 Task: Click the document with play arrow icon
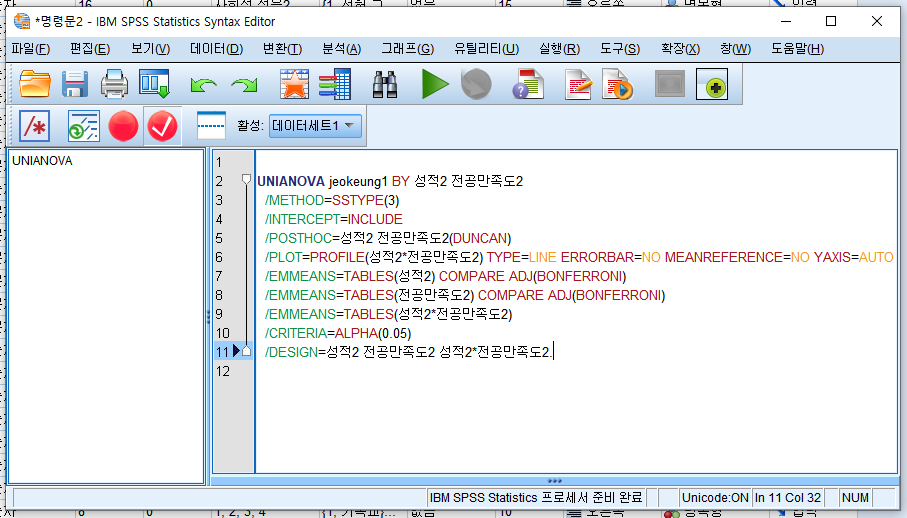[x=617, y=84]
